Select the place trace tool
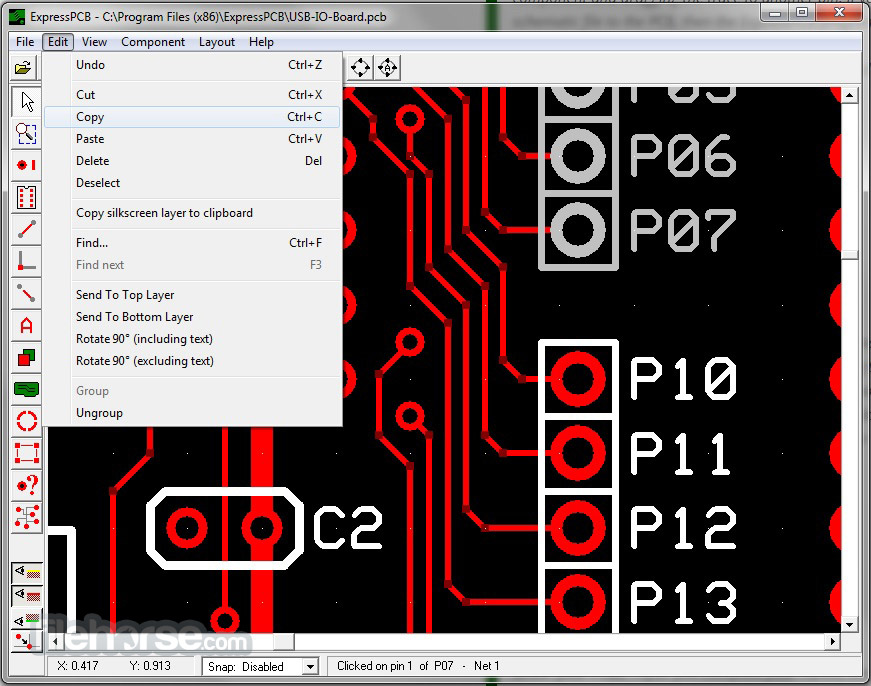The width and height of the screenshot is (871, 686). (x=25, y=229)
